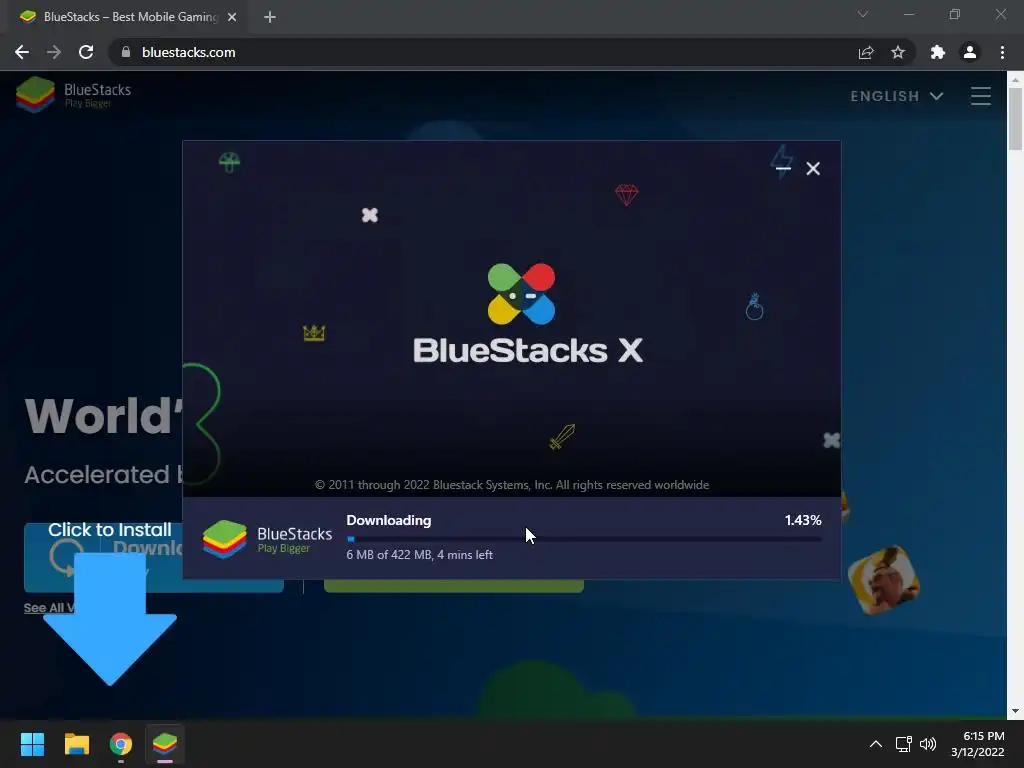The width and height of the screenshot is (1024, 768).
Task: Open the ENGLISH language dropdown
Action: pyautogui.click(x=897, y=96)
